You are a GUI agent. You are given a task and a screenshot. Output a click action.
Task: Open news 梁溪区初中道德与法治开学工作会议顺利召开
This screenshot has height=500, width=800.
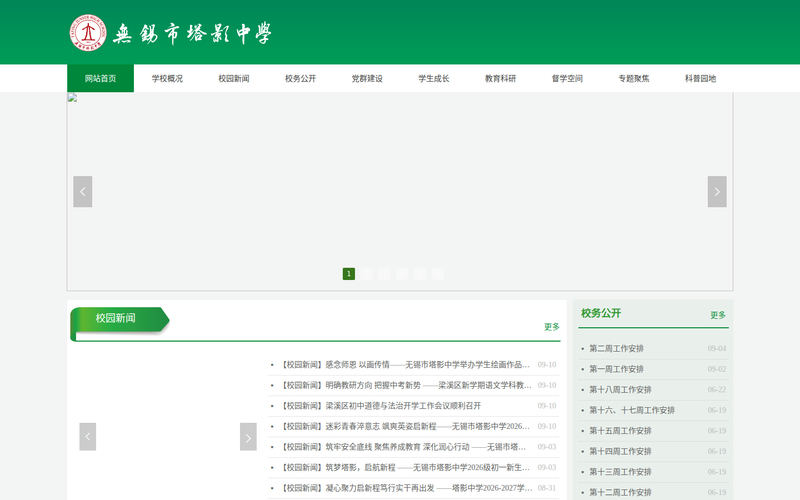[381, 406]
